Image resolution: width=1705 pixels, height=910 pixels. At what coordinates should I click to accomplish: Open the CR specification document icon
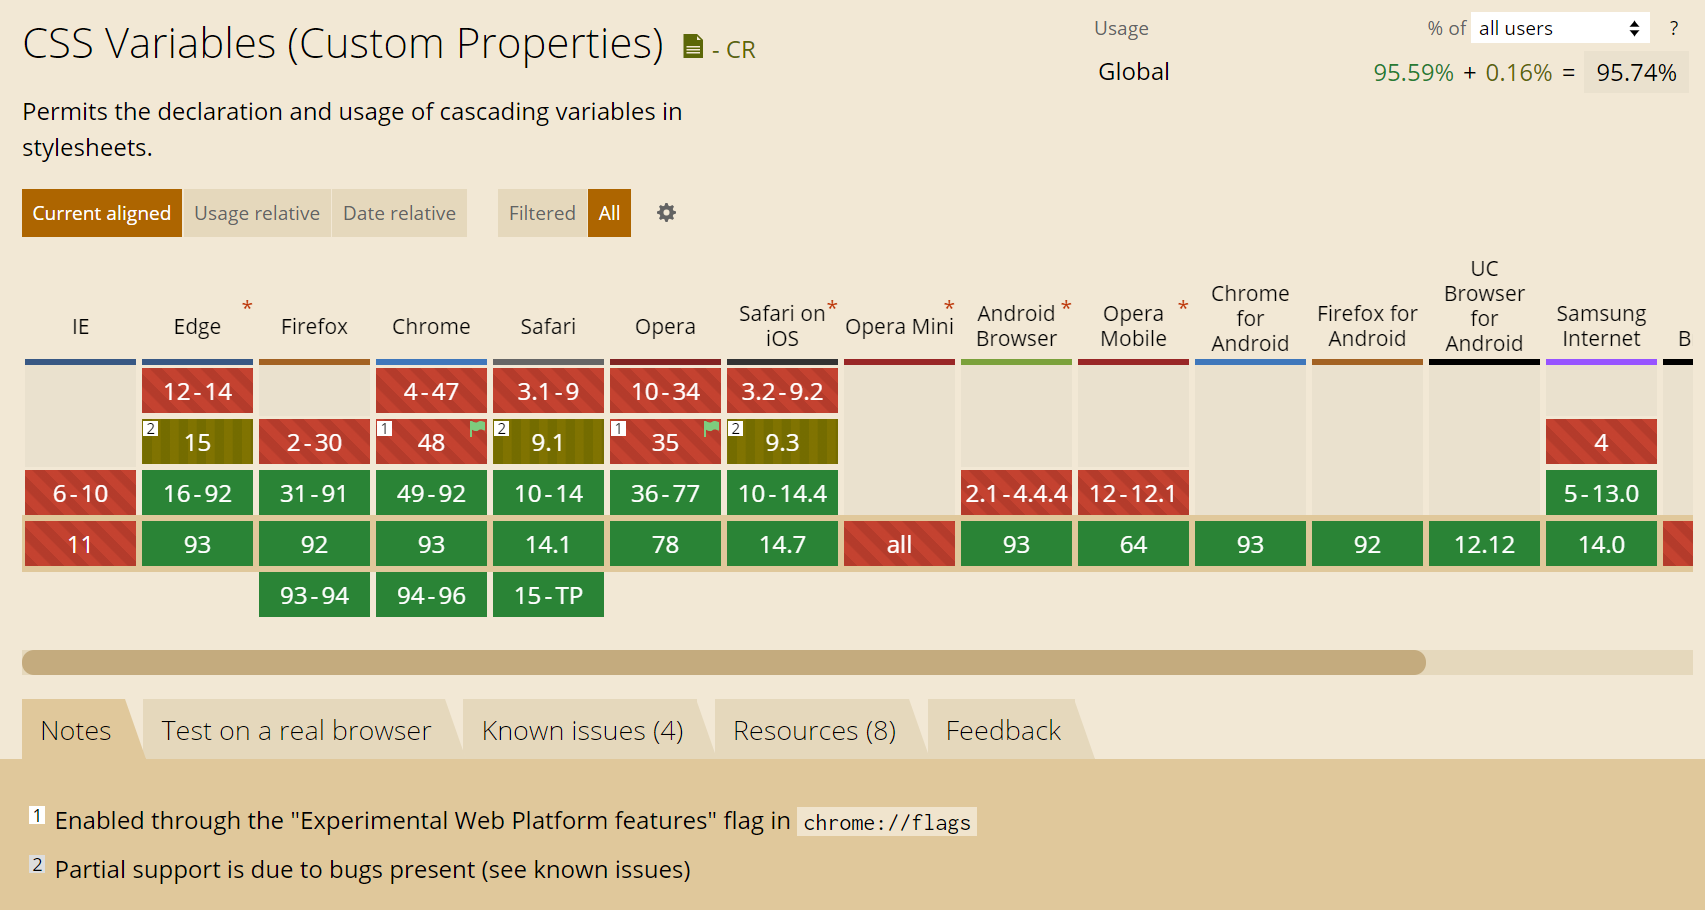[x=693, y=47]
